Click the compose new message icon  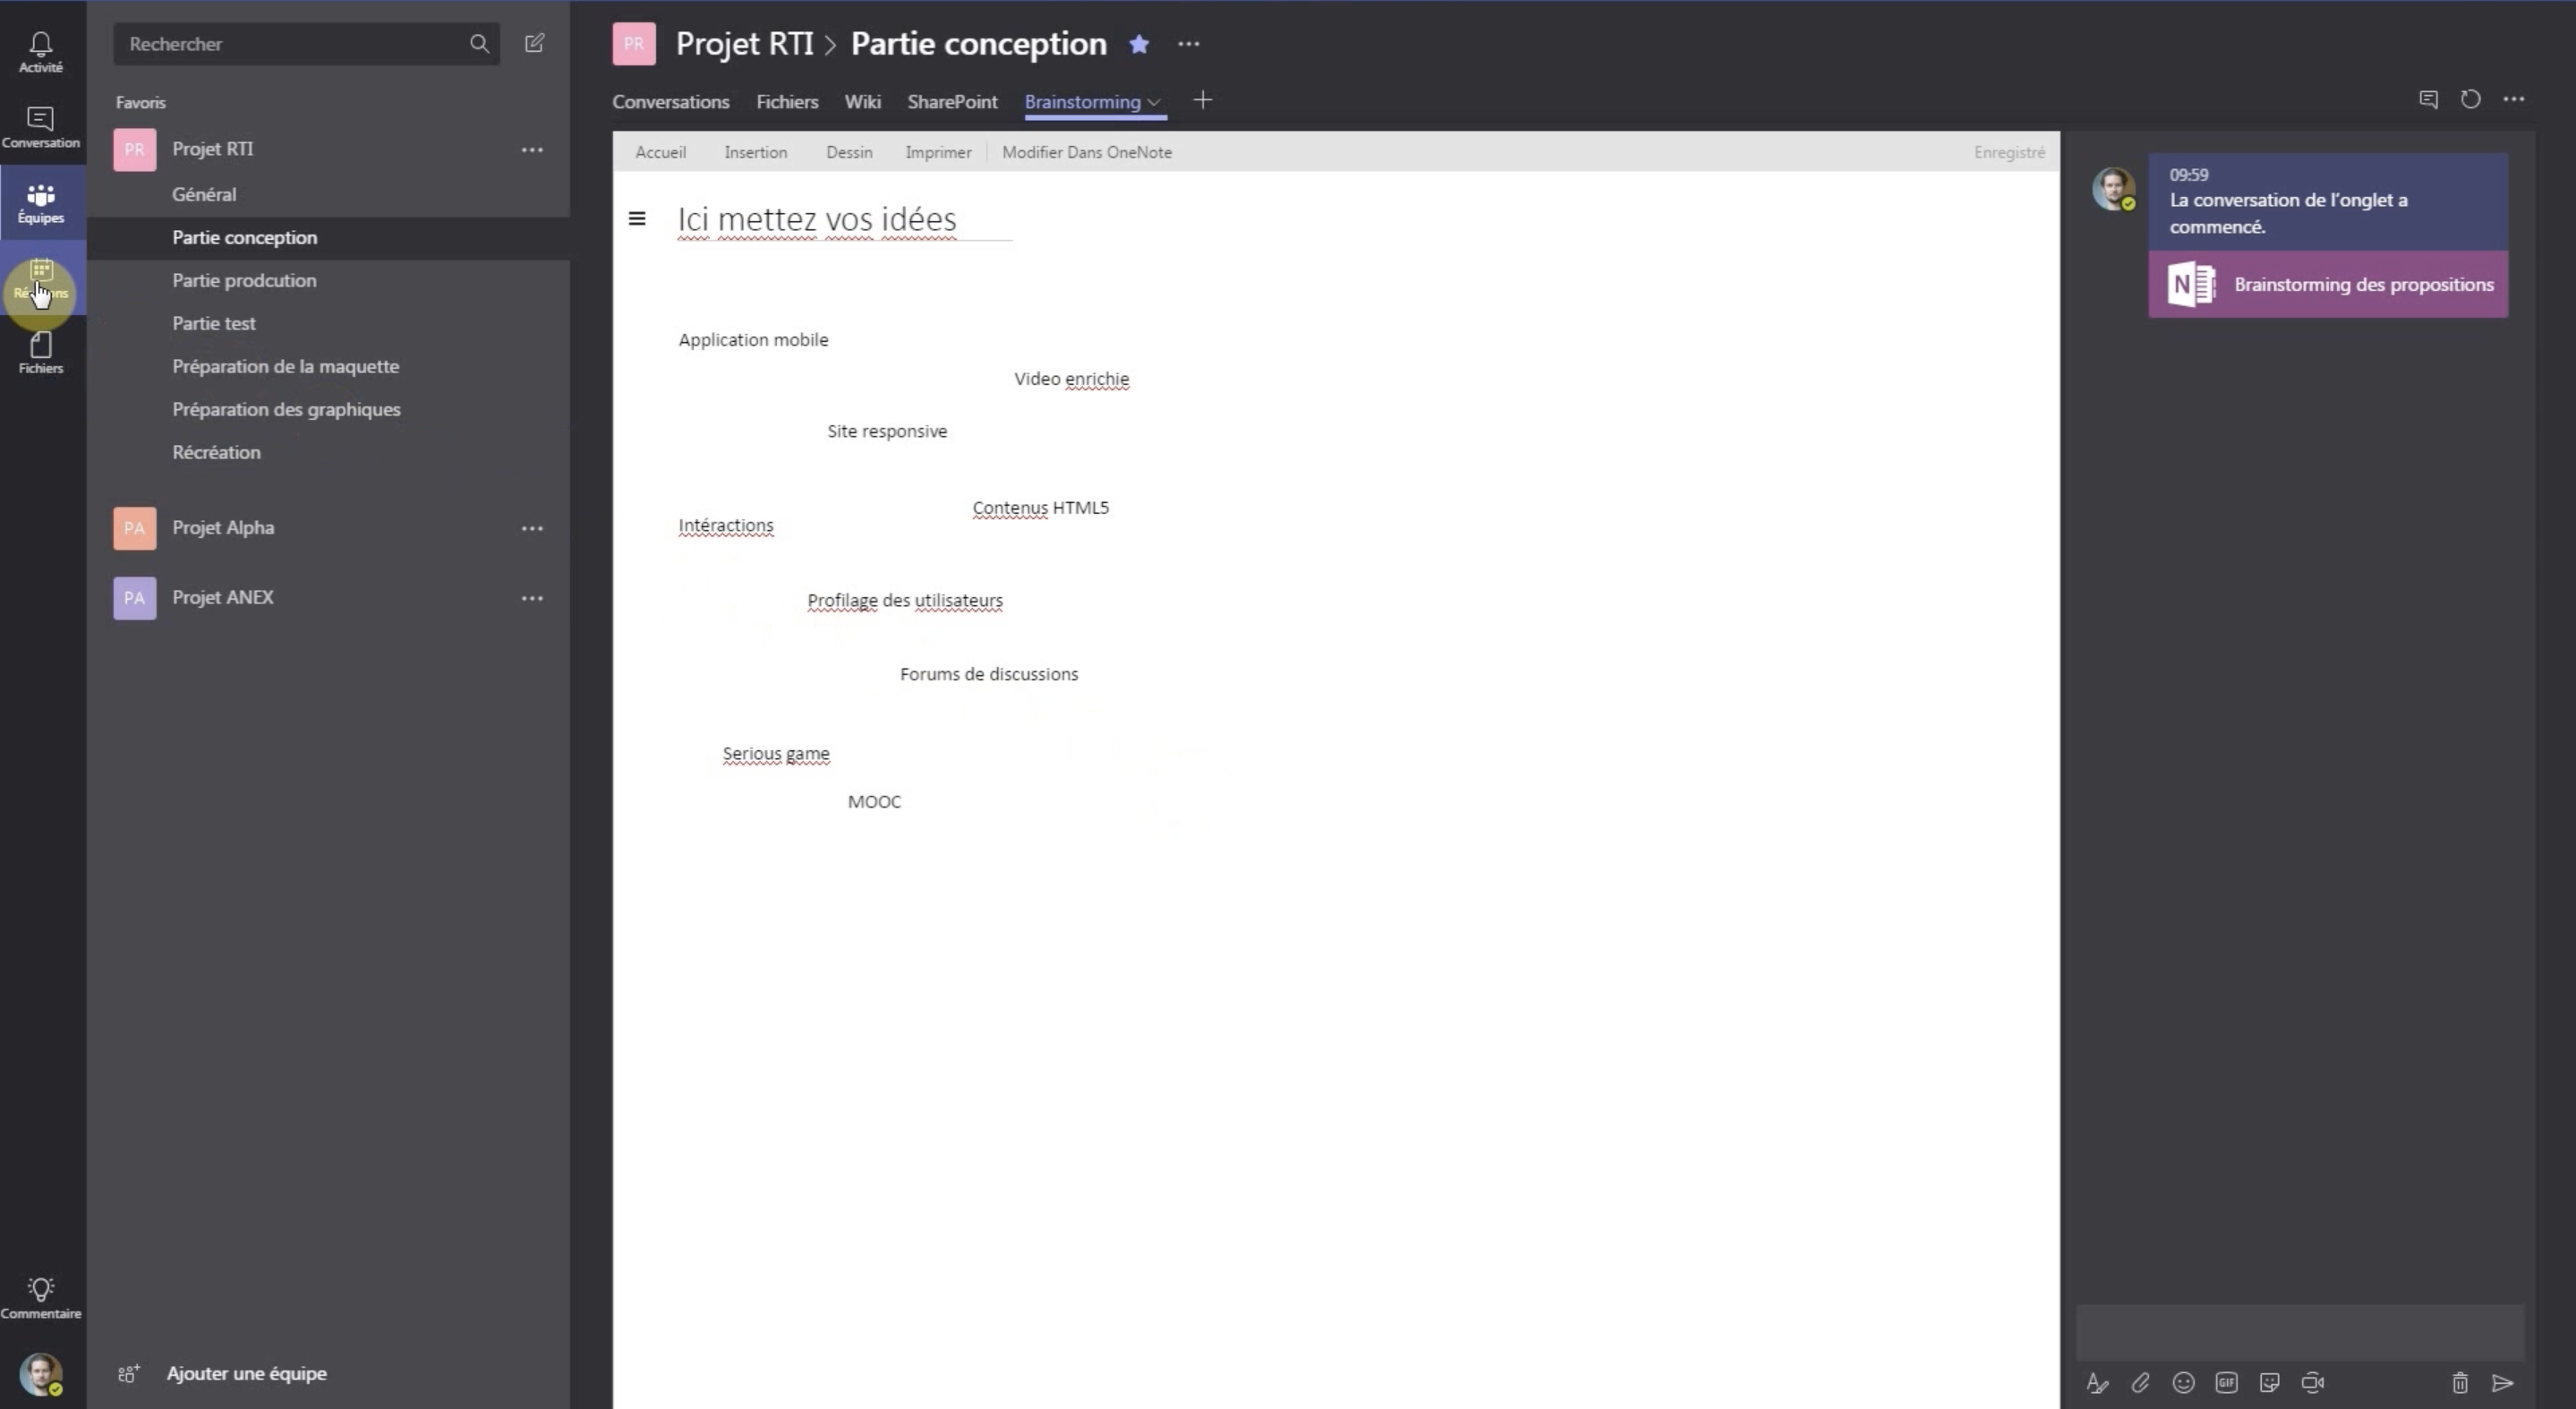pos(534,42)
